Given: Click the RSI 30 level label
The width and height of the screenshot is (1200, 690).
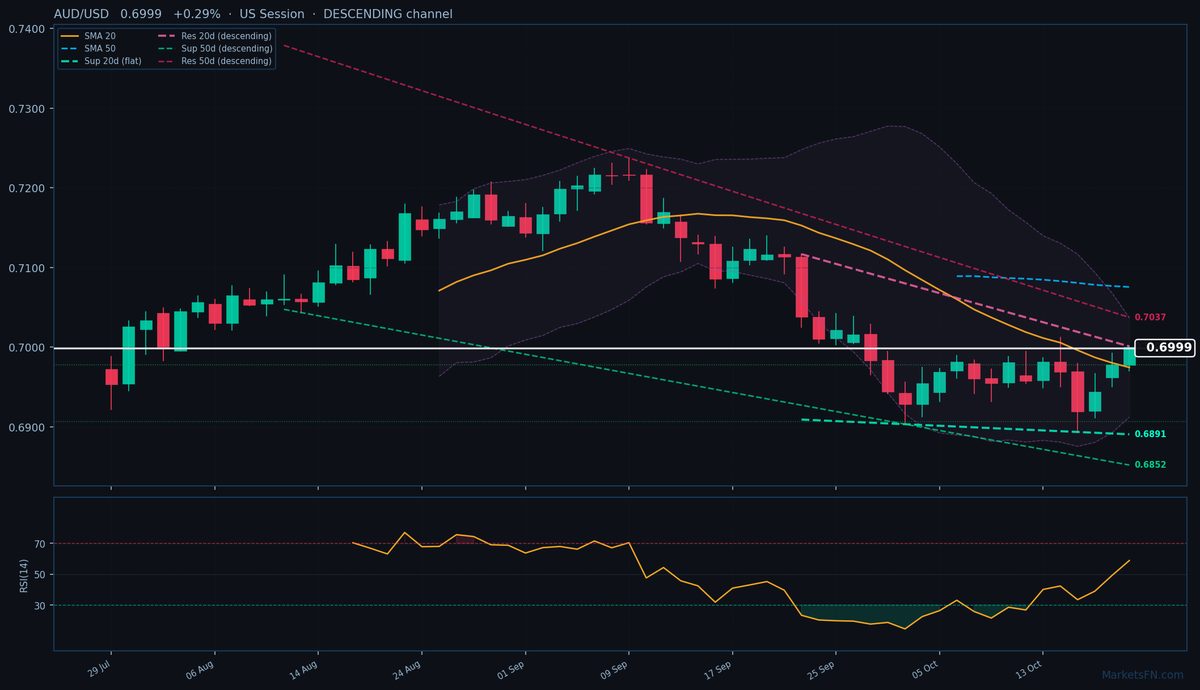Looking at the screenshot, I should (40, 606).
